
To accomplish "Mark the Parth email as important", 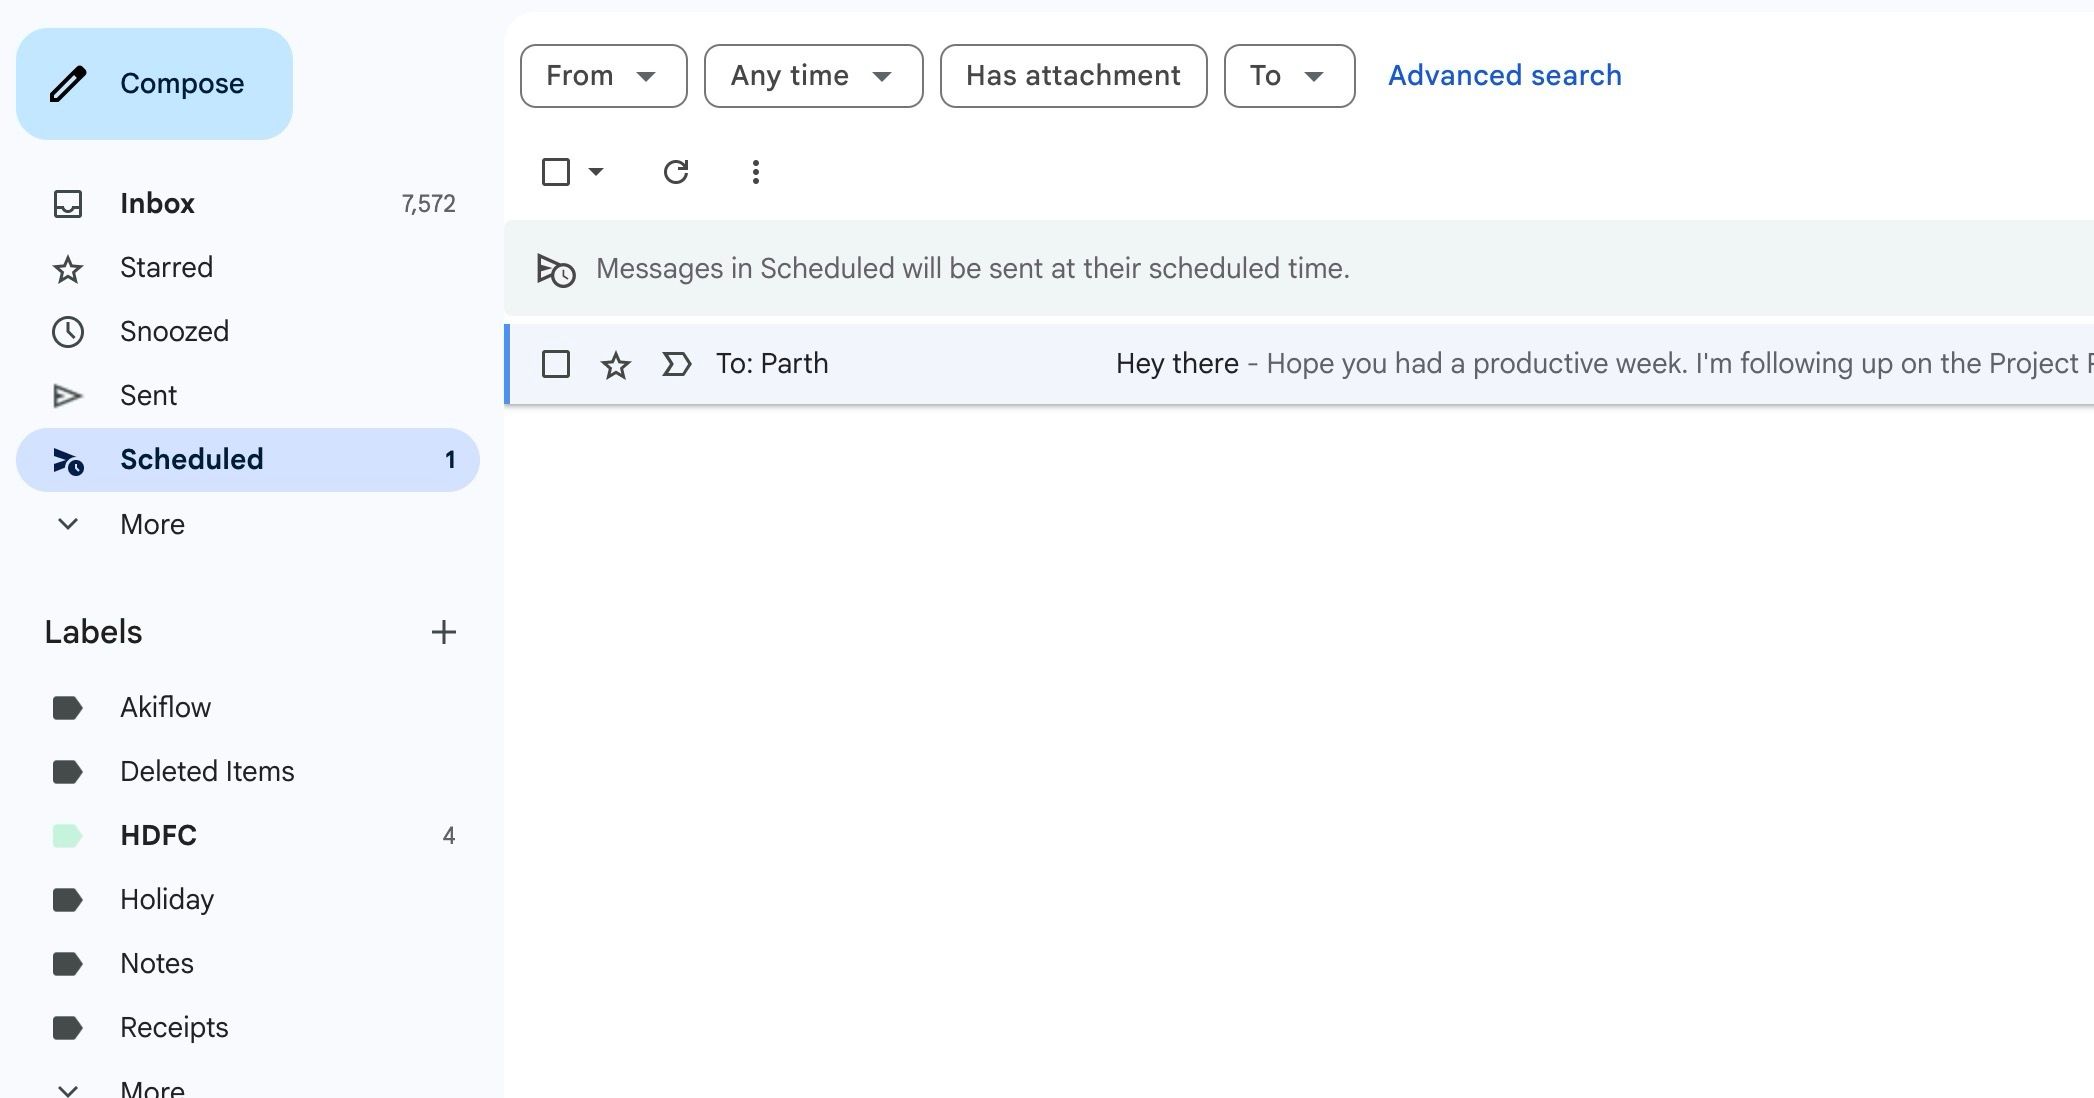I will click(x=677, y=364).
